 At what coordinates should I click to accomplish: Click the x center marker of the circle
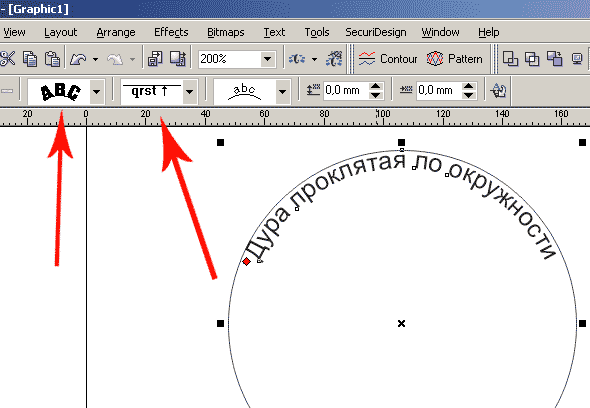401,323
